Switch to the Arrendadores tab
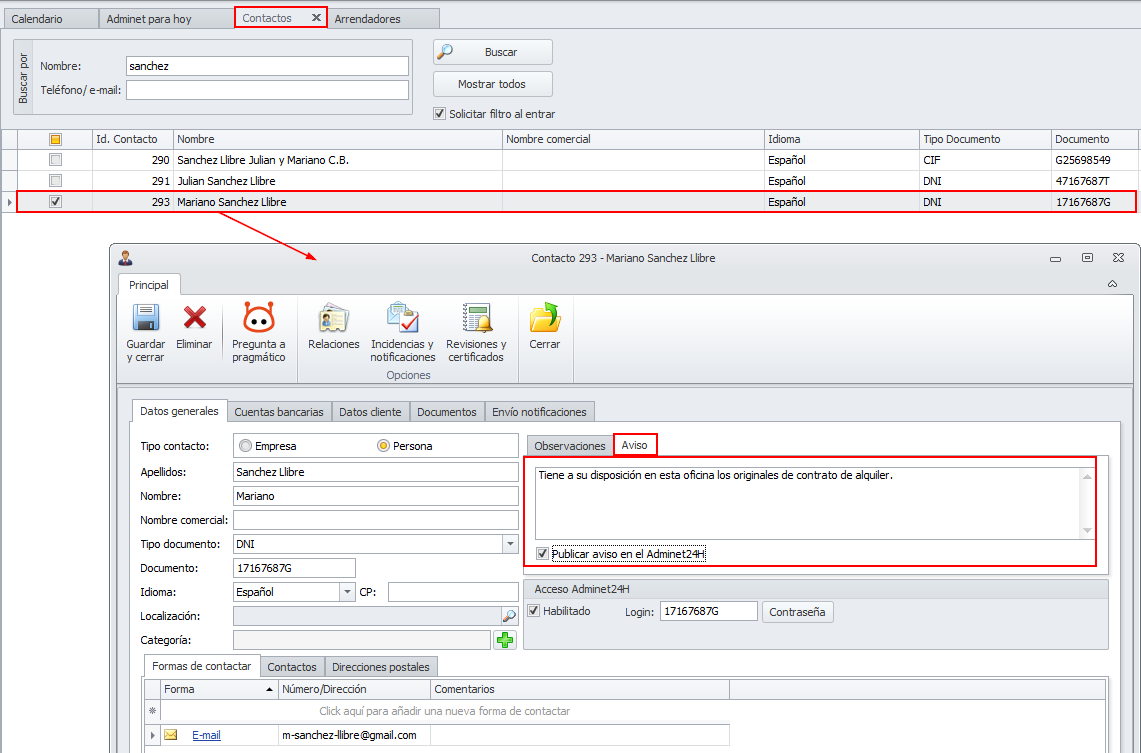The image size is (1141, 753). [x=383, y=19]
